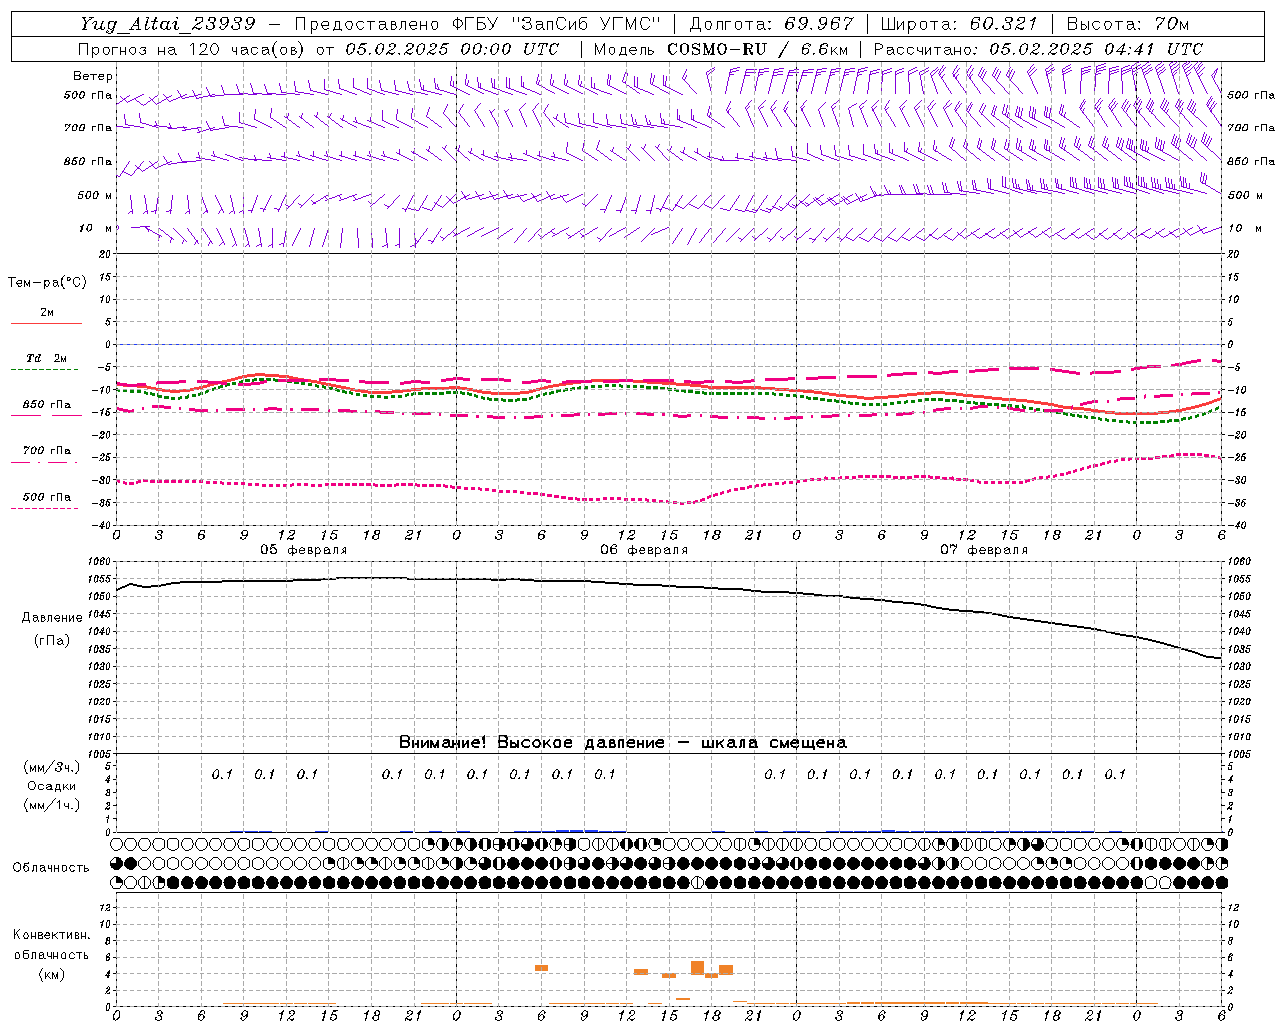
Task: Click the Конвективн. convective cloud label
Action: tap(51, 935)
